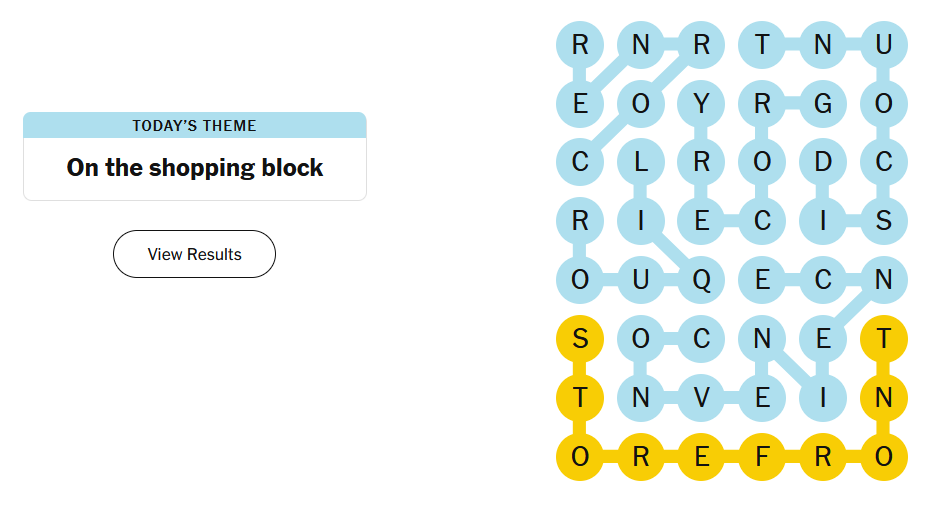Select the R tile in the top-left corner
Image resolution: width=929 pixels, height=524 pixels.
[580, 44]
